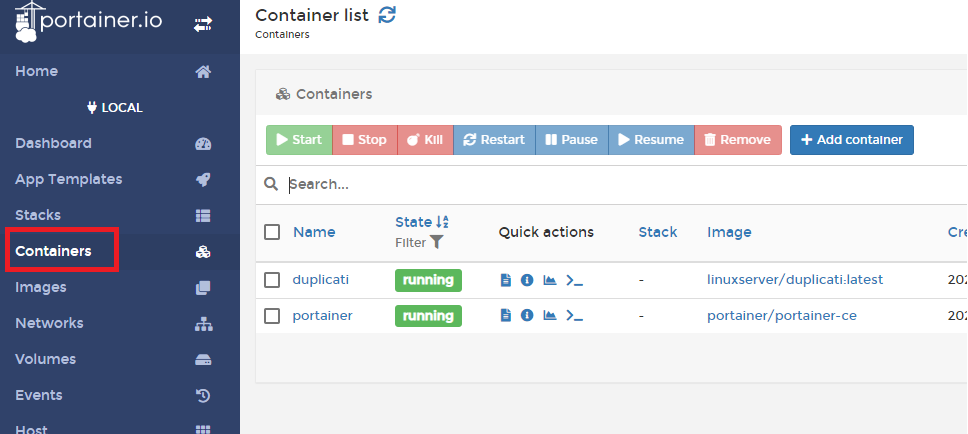Click the Pause button
This screenshot has height=434, width=968.
pyautogui.click(x=572, y=140)
